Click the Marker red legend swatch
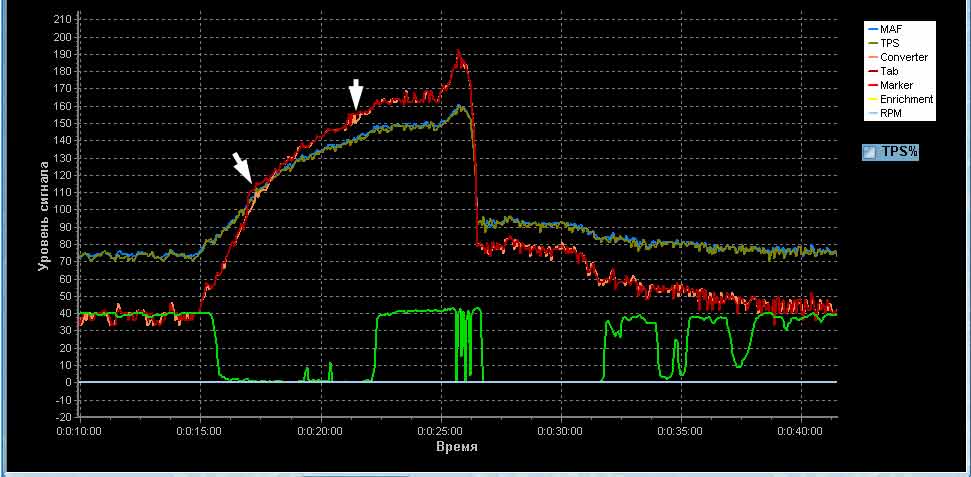 tap(873, 85)
